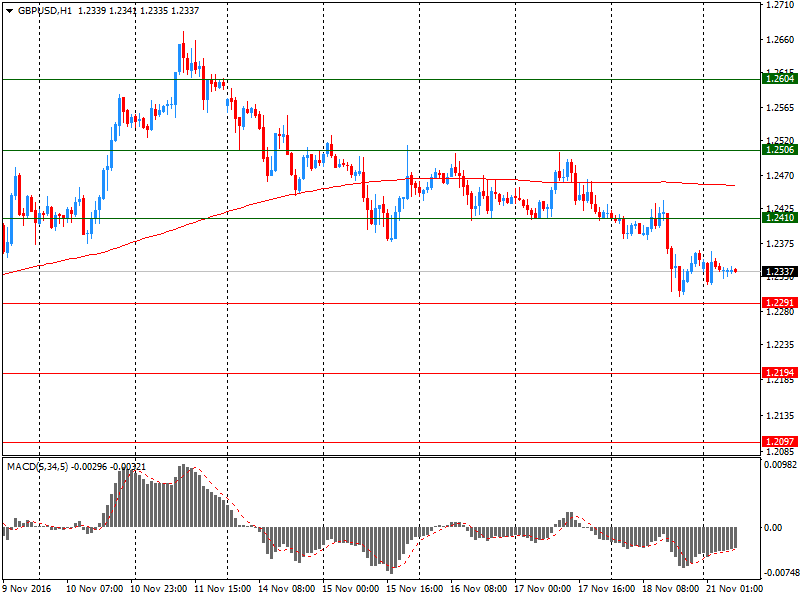Select the 1.2291 red support level label
Screen dimensions: 800x600
pos(779,303)
